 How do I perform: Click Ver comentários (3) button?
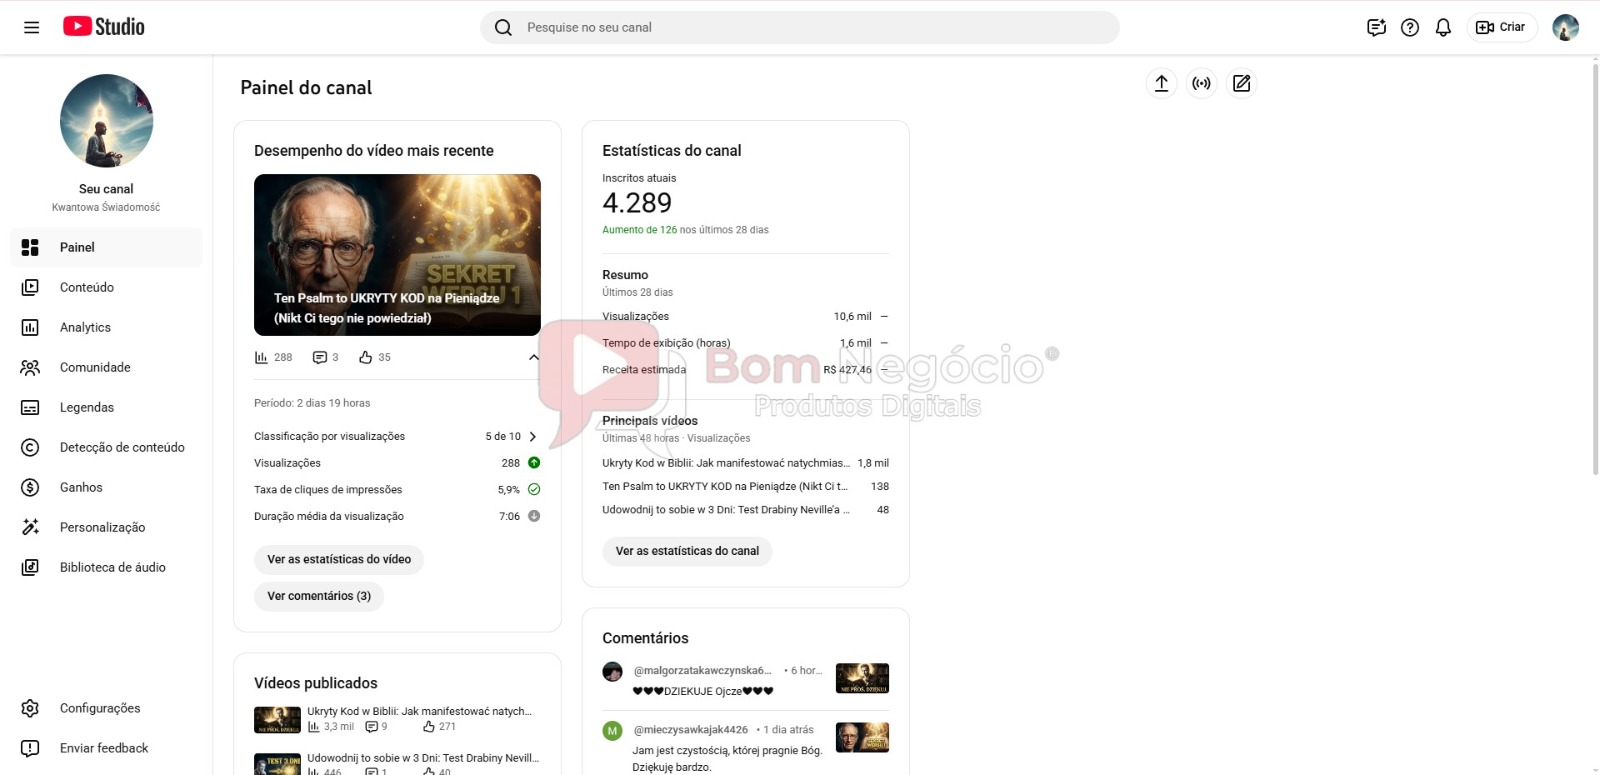[x=319, y=596]
